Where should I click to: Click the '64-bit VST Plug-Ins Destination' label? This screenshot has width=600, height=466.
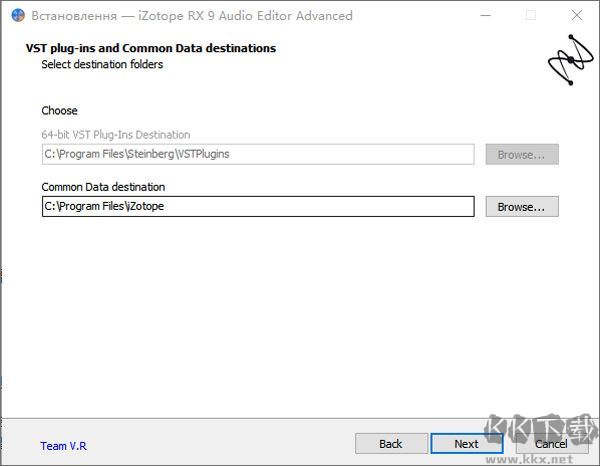116,135
